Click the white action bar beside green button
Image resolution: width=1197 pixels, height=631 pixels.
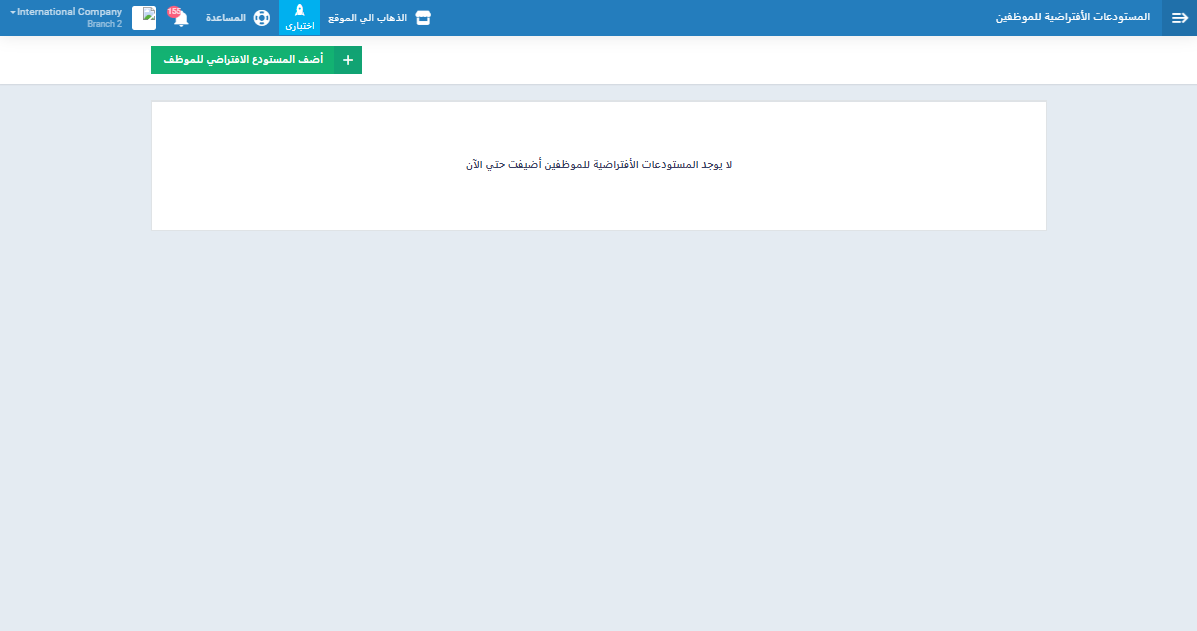700,60
